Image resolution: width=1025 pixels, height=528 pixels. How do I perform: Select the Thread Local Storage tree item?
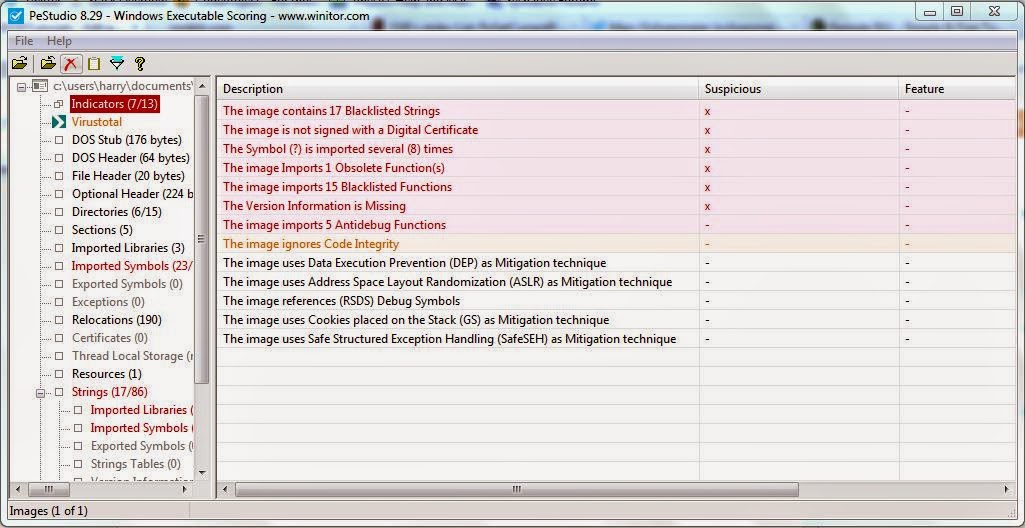coord(133,356)
